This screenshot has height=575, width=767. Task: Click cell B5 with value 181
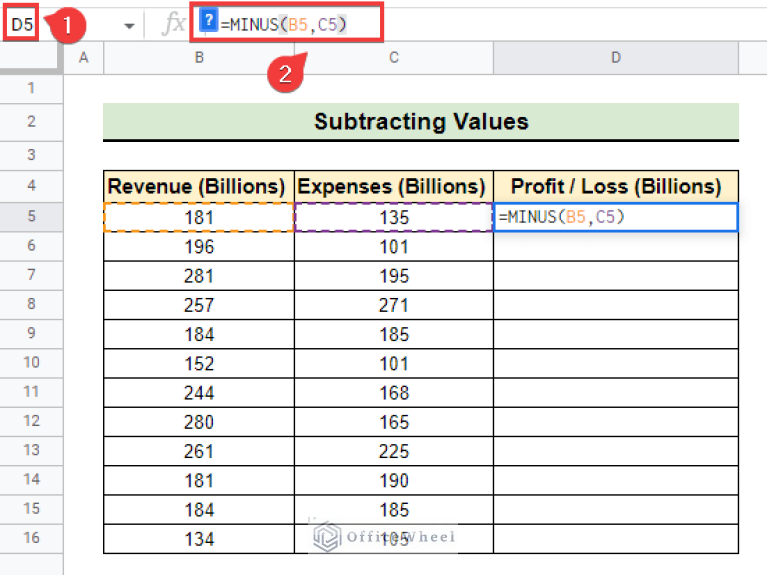coord(198,217)
